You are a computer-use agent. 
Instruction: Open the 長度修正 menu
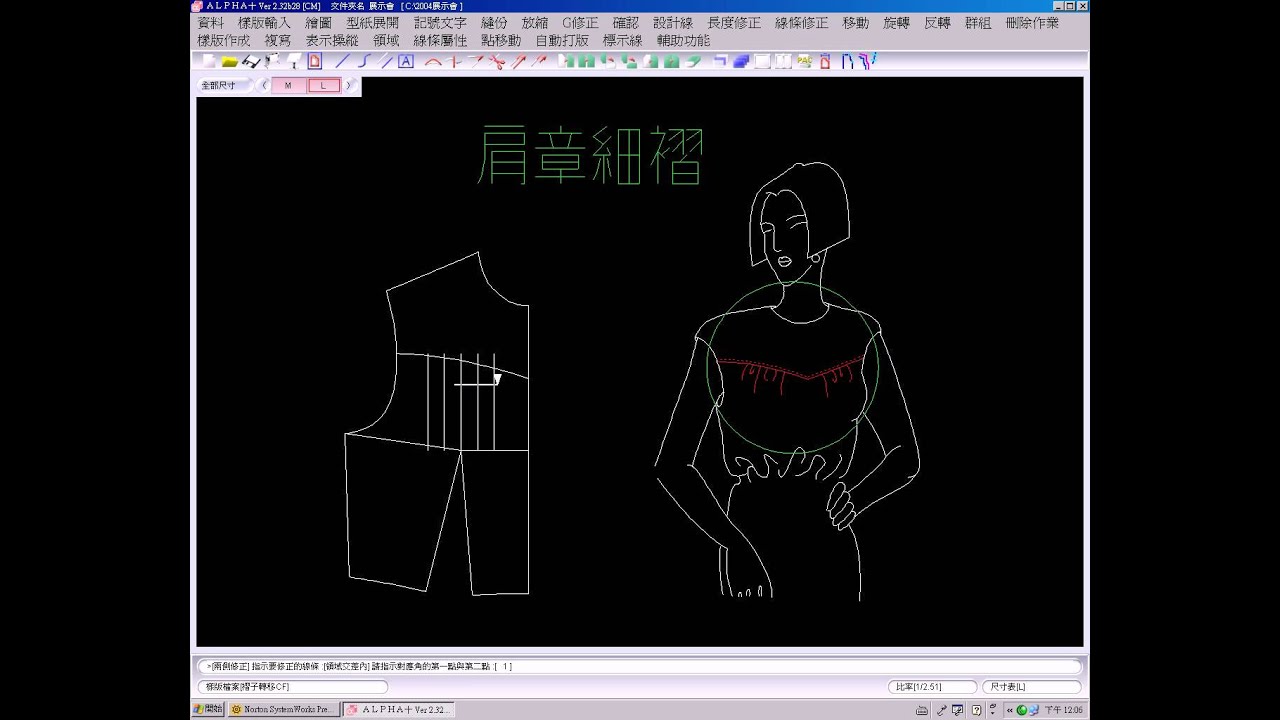tap(734, 22)
